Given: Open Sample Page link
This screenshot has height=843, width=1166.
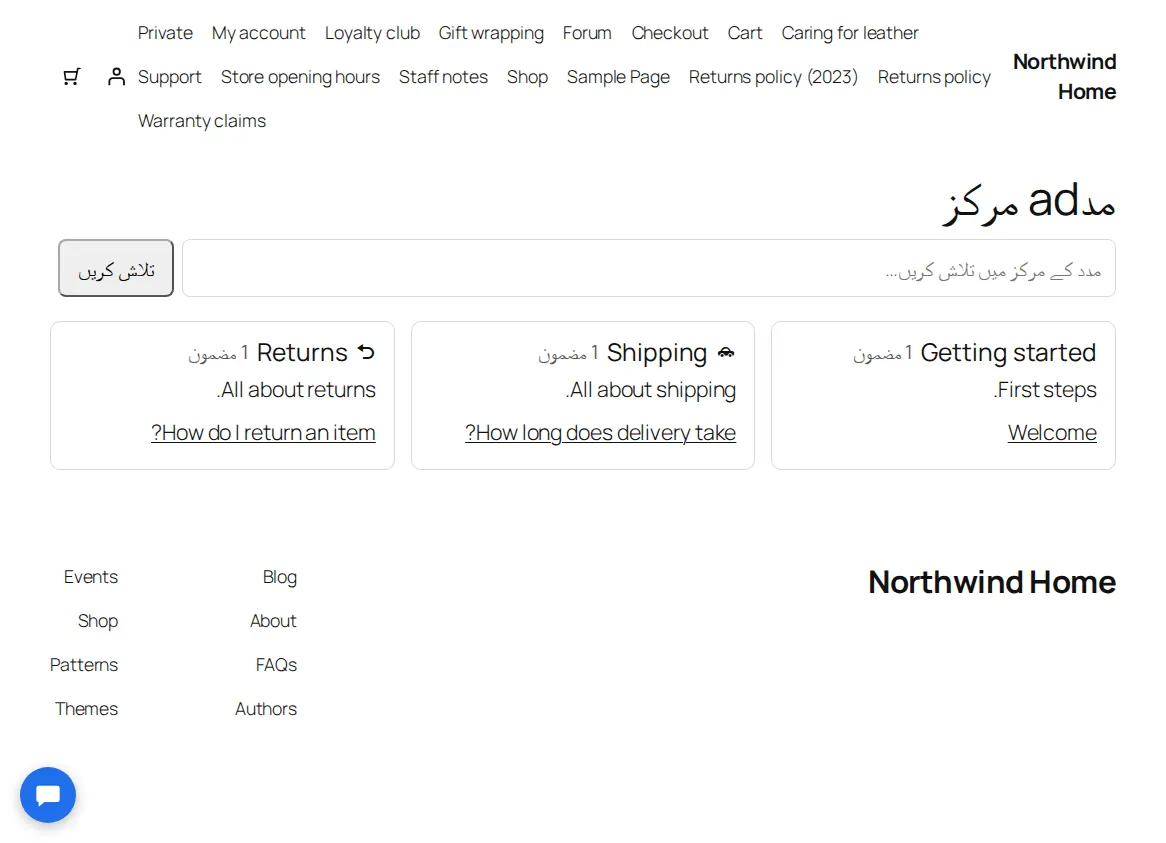Looking at the screenshot, I should click(618, 77).
